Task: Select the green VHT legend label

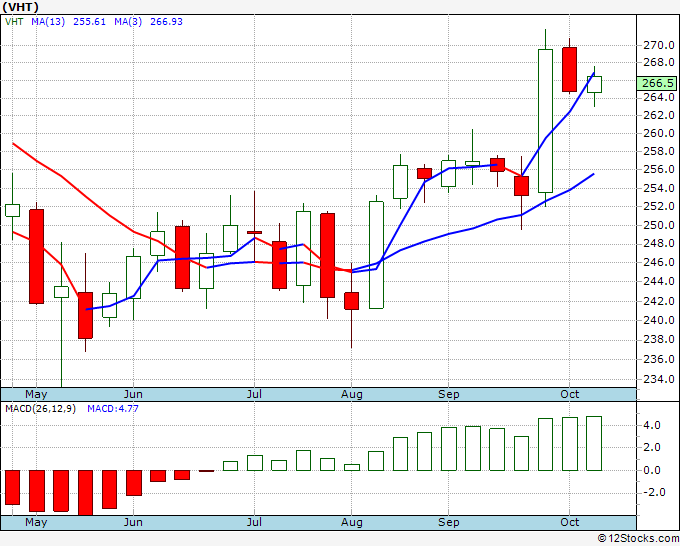Action: [14, 22]
